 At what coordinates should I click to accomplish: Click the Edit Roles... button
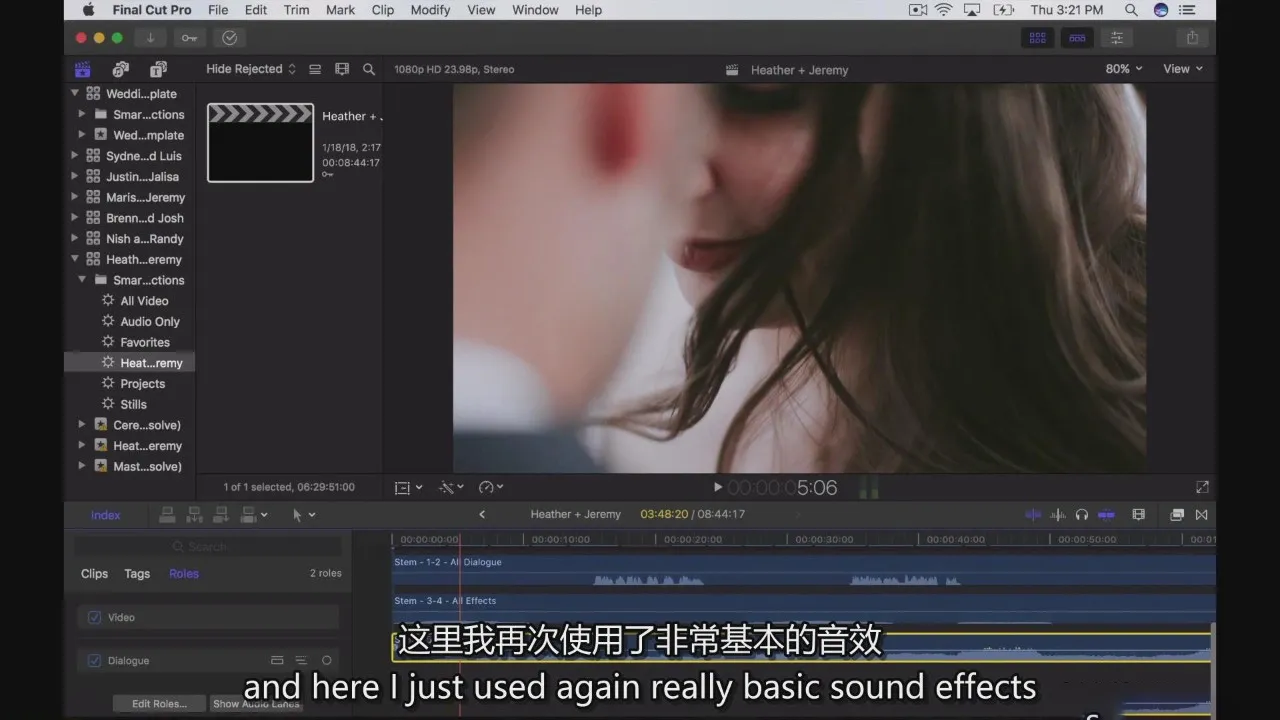(x=158, y=704)
